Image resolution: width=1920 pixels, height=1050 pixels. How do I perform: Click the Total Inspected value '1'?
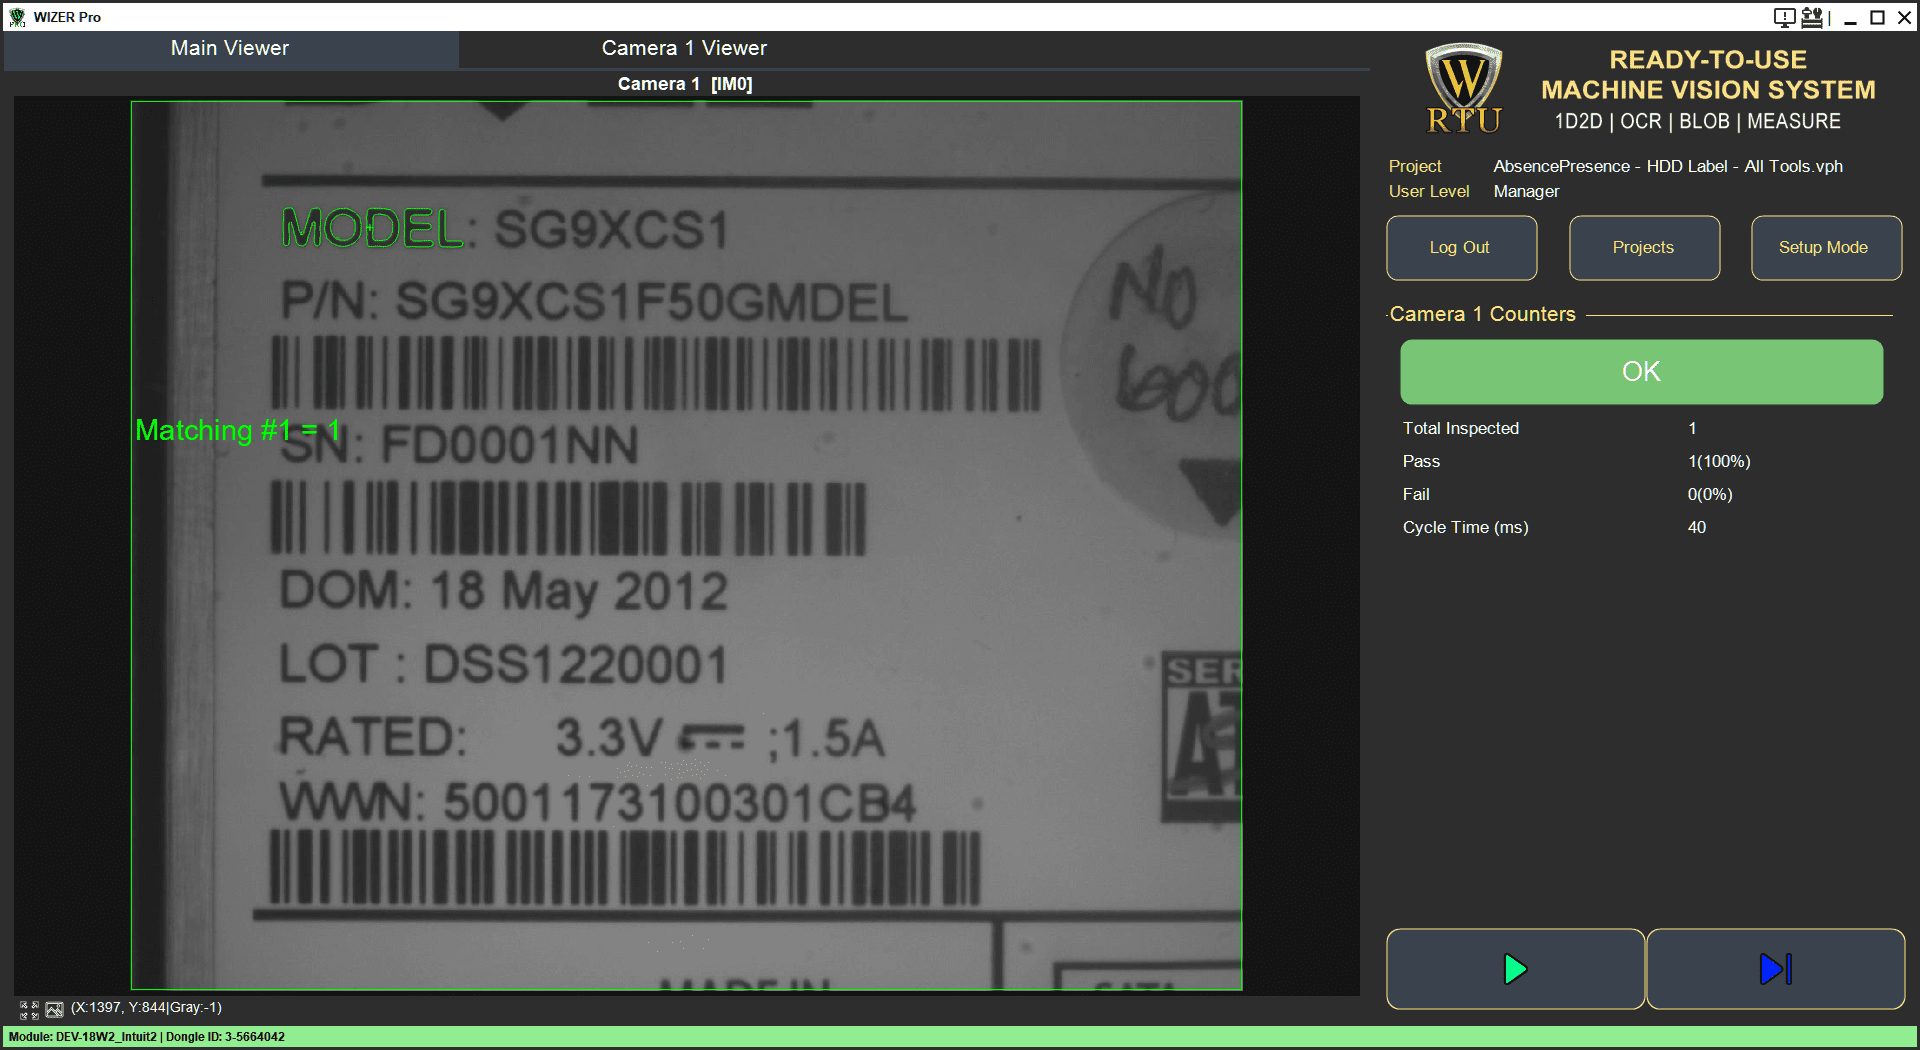(x=1692, y=428)
